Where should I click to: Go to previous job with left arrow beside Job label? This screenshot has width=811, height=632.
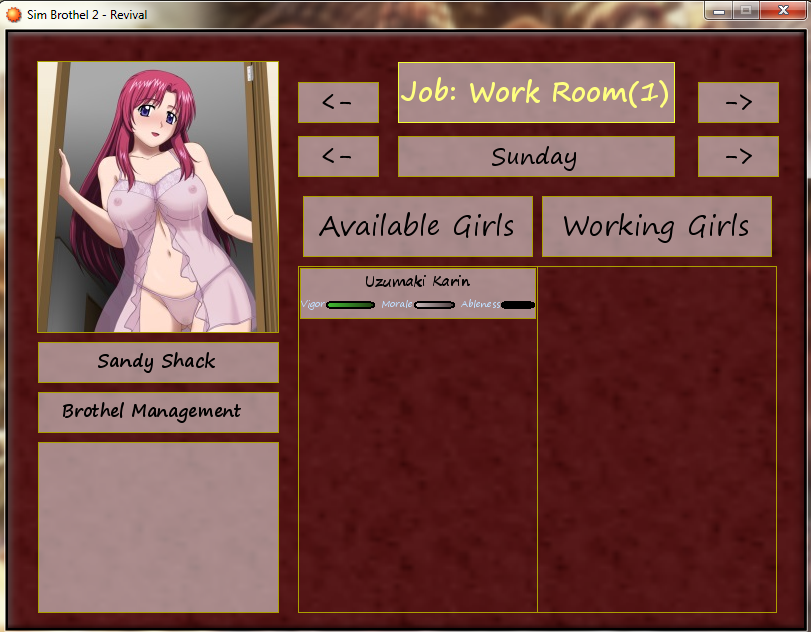338,102
